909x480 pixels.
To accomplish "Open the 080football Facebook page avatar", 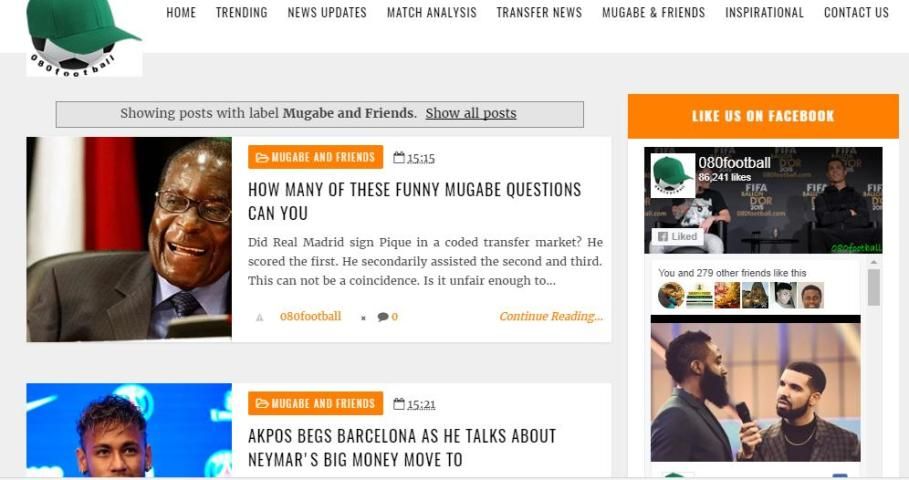I will tap(672, 176).
